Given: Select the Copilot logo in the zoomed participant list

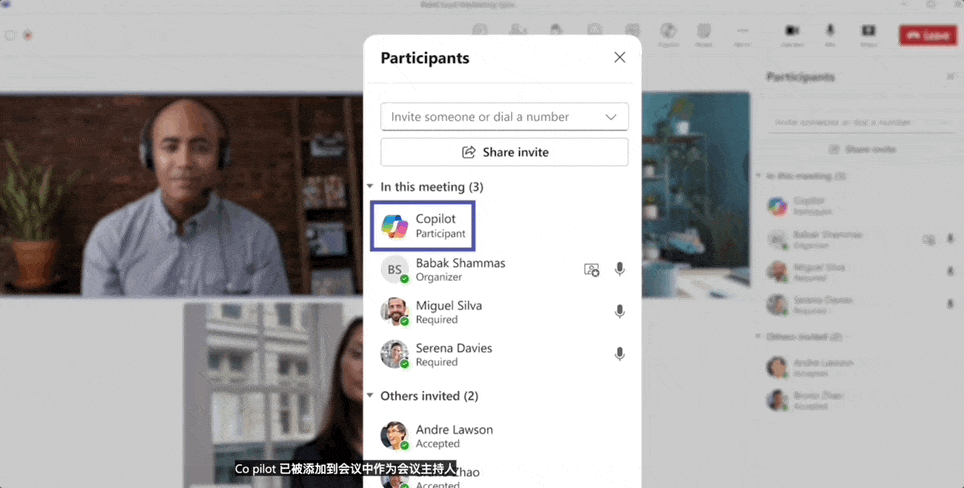Looking at the screenshot, I should tap(394, 226).
